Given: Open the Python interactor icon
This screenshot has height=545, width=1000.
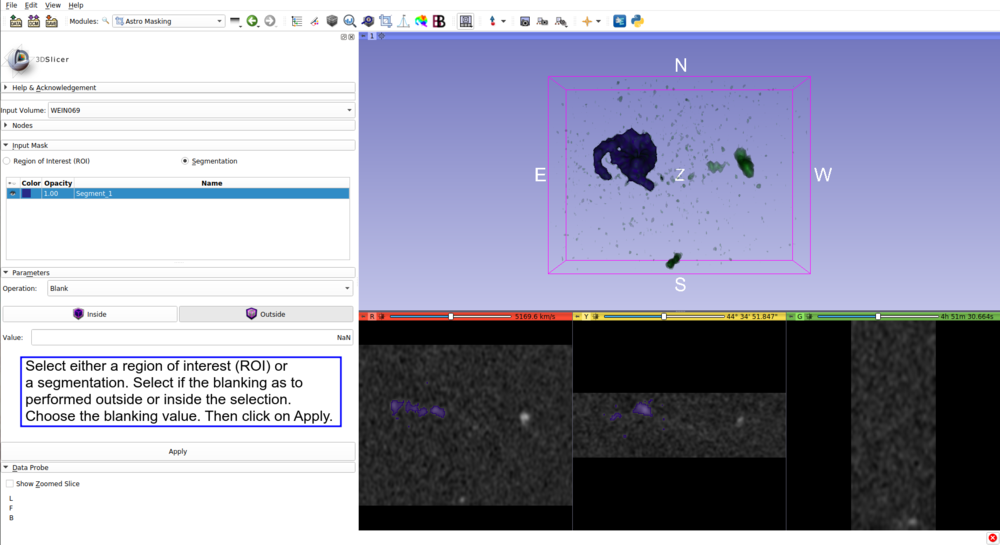Looking at the screenshot, I should 637,21.
